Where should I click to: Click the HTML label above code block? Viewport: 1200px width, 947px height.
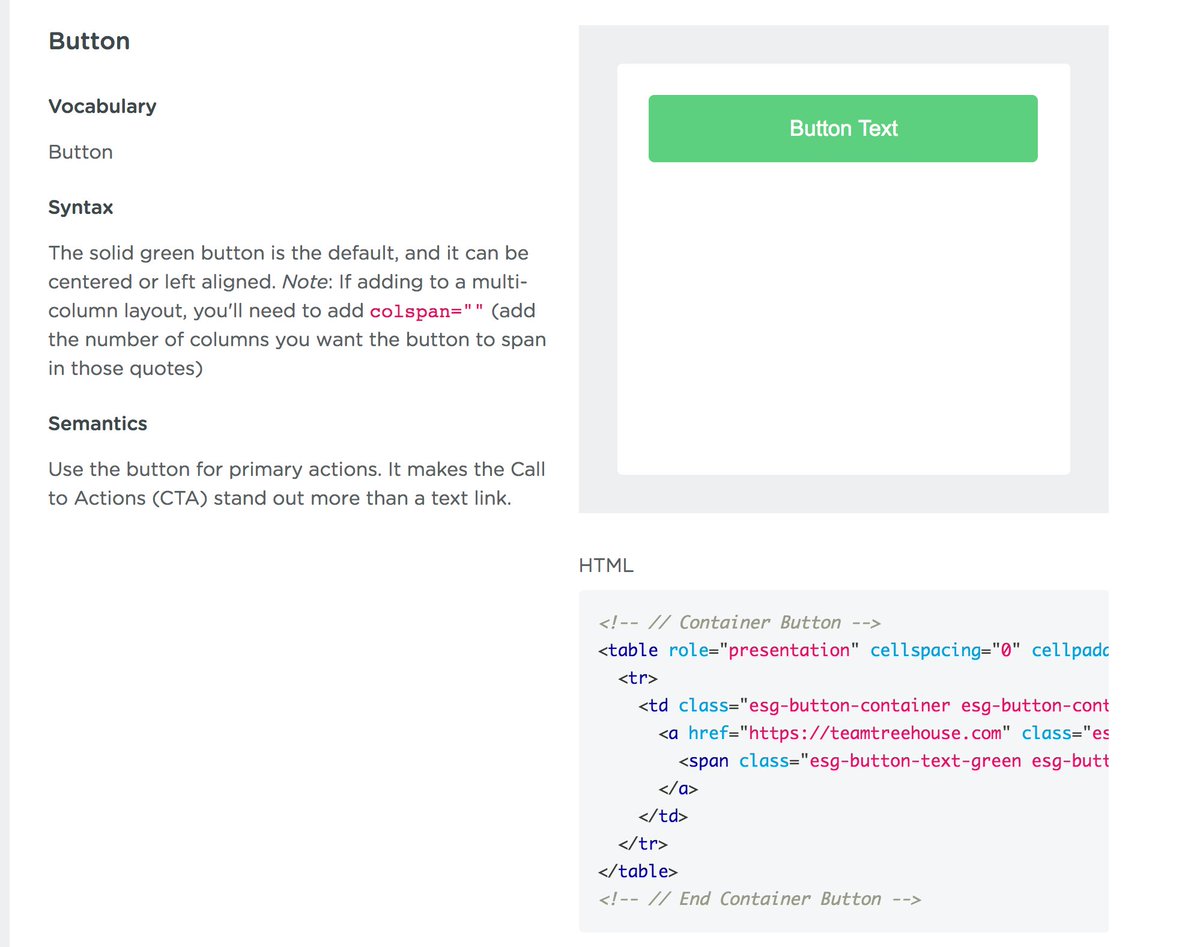pyautogui.click(x=606, y=565)
